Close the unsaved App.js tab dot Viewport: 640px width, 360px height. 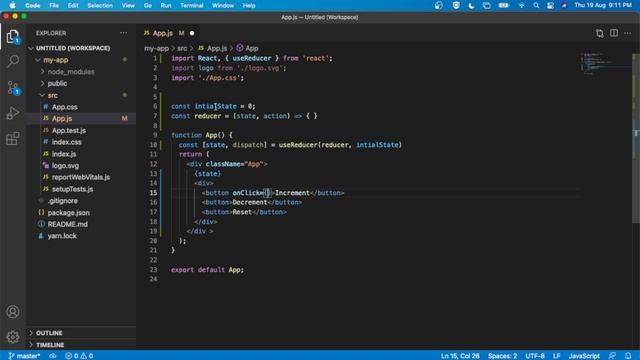(192, 33)
